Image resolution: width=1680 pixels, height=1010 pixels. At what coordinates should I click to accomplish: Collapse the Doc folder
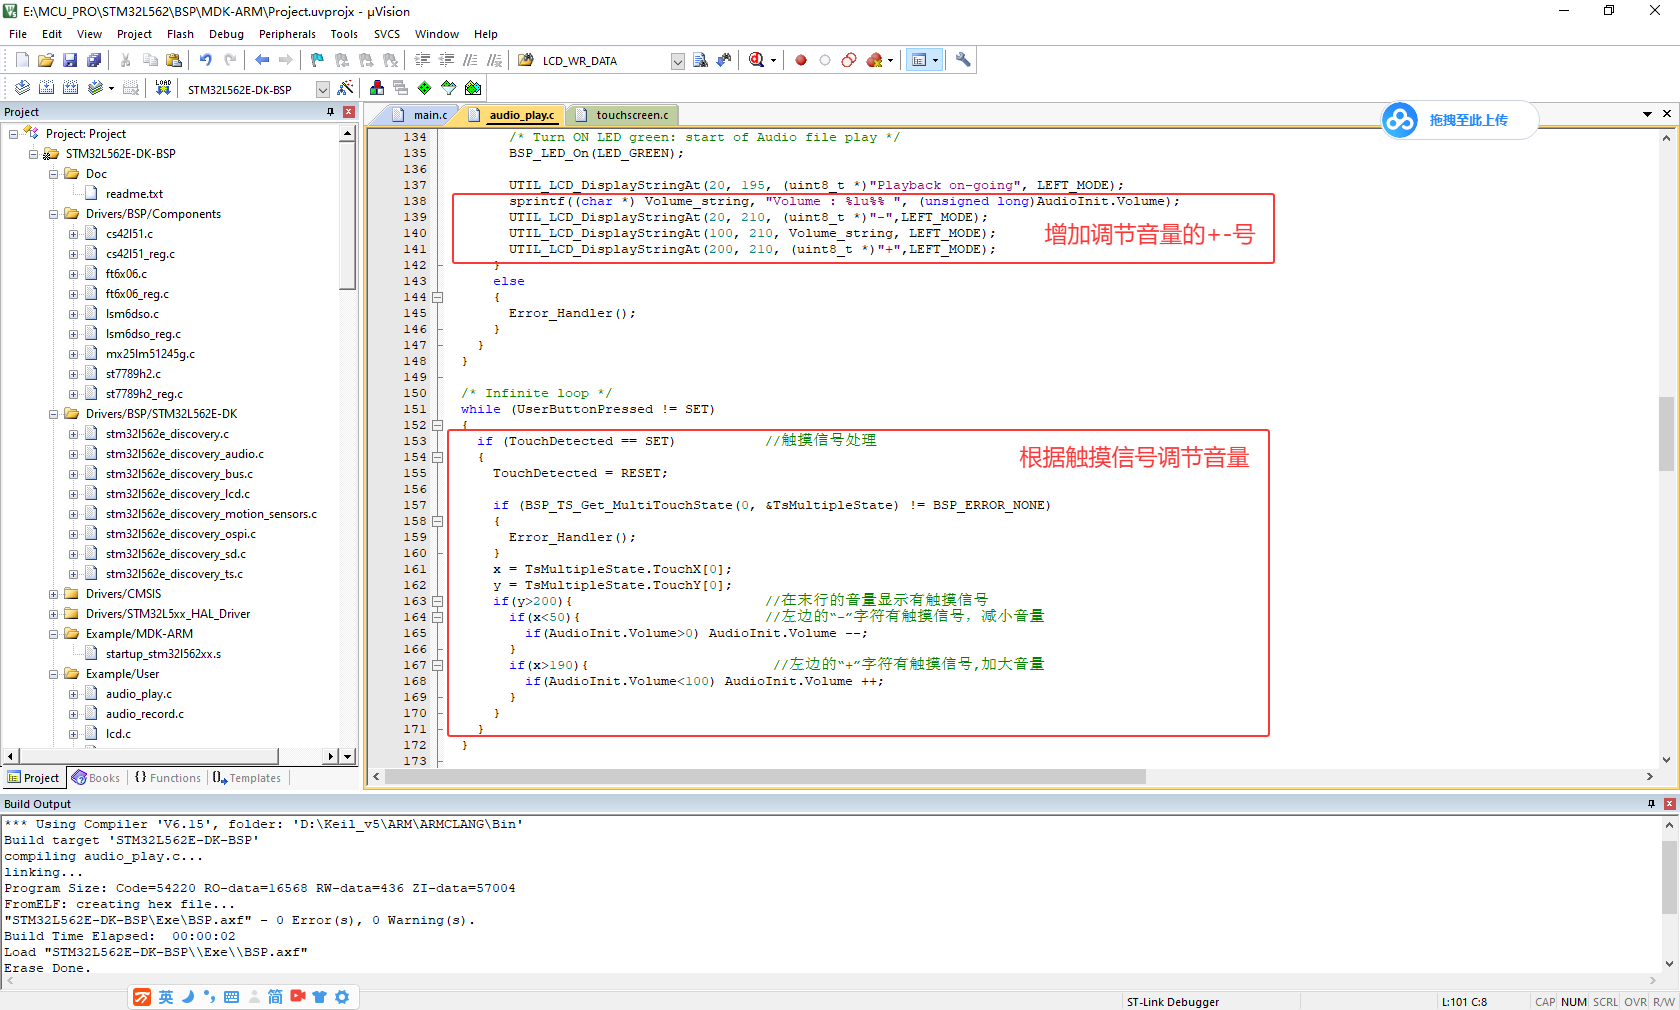pyautogui.click(x=54, y=174)
